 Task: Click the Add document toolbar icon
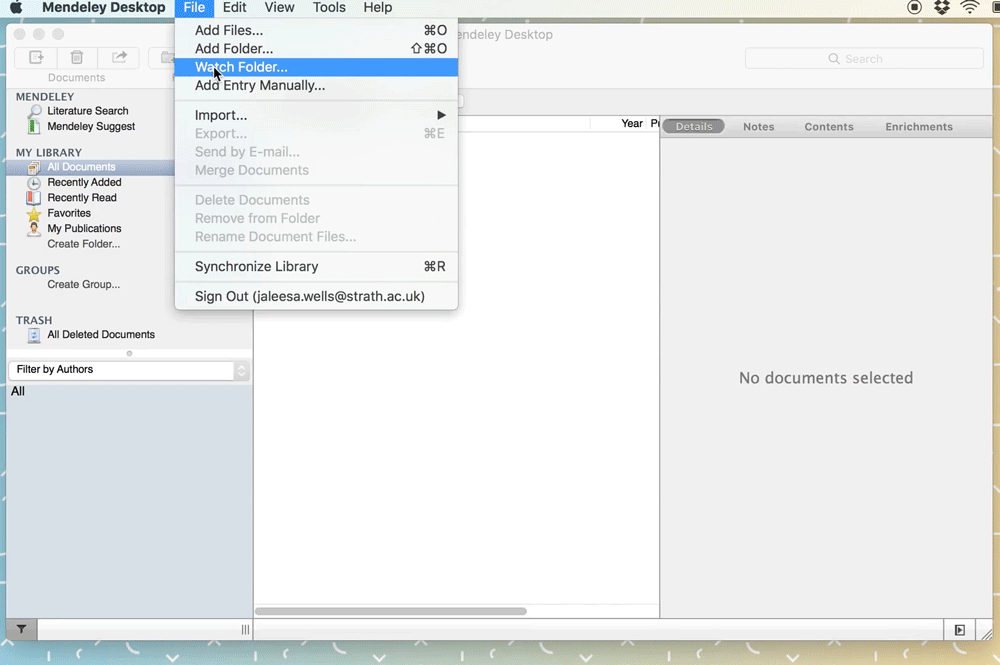(x=36, y=57)
